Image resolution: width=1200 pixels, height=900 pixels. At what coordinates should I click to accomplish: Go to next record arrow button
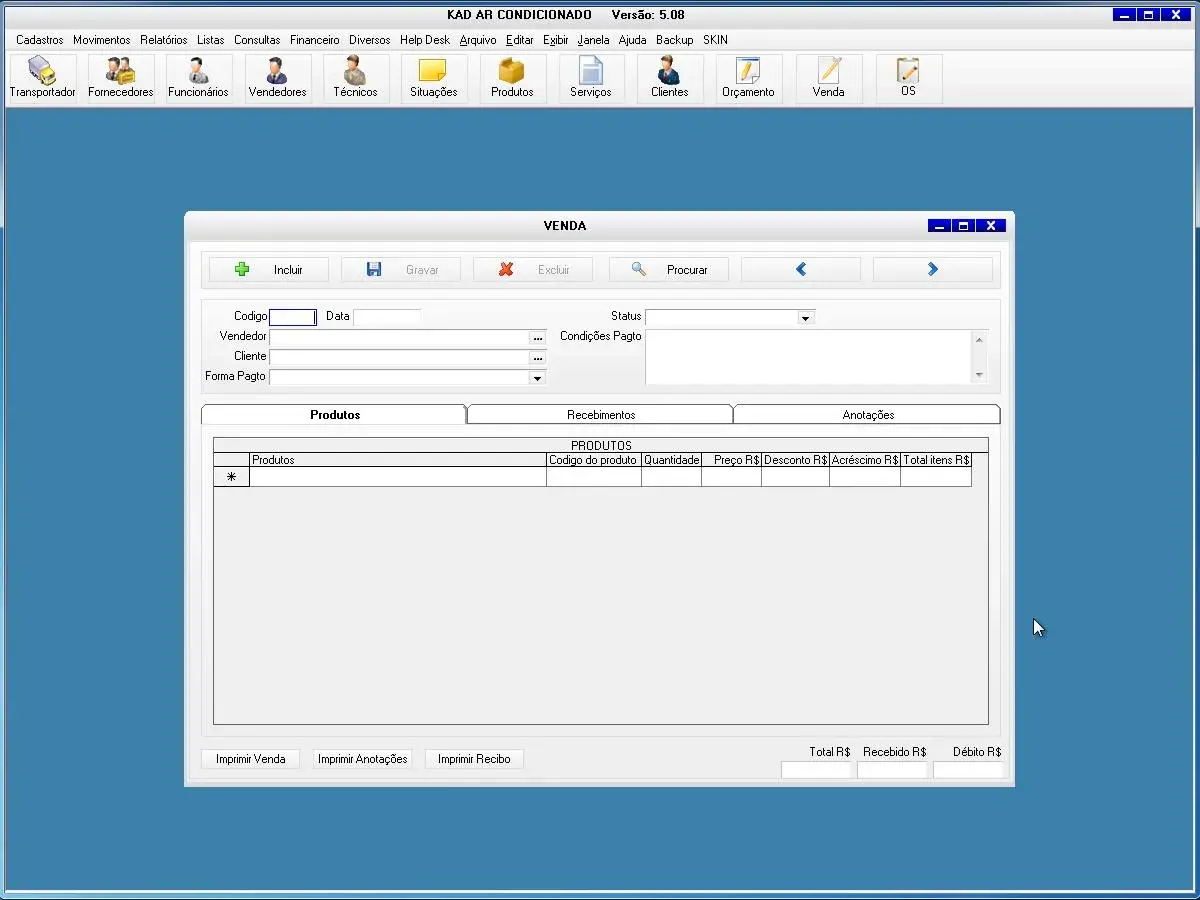(x=932, y=270)
